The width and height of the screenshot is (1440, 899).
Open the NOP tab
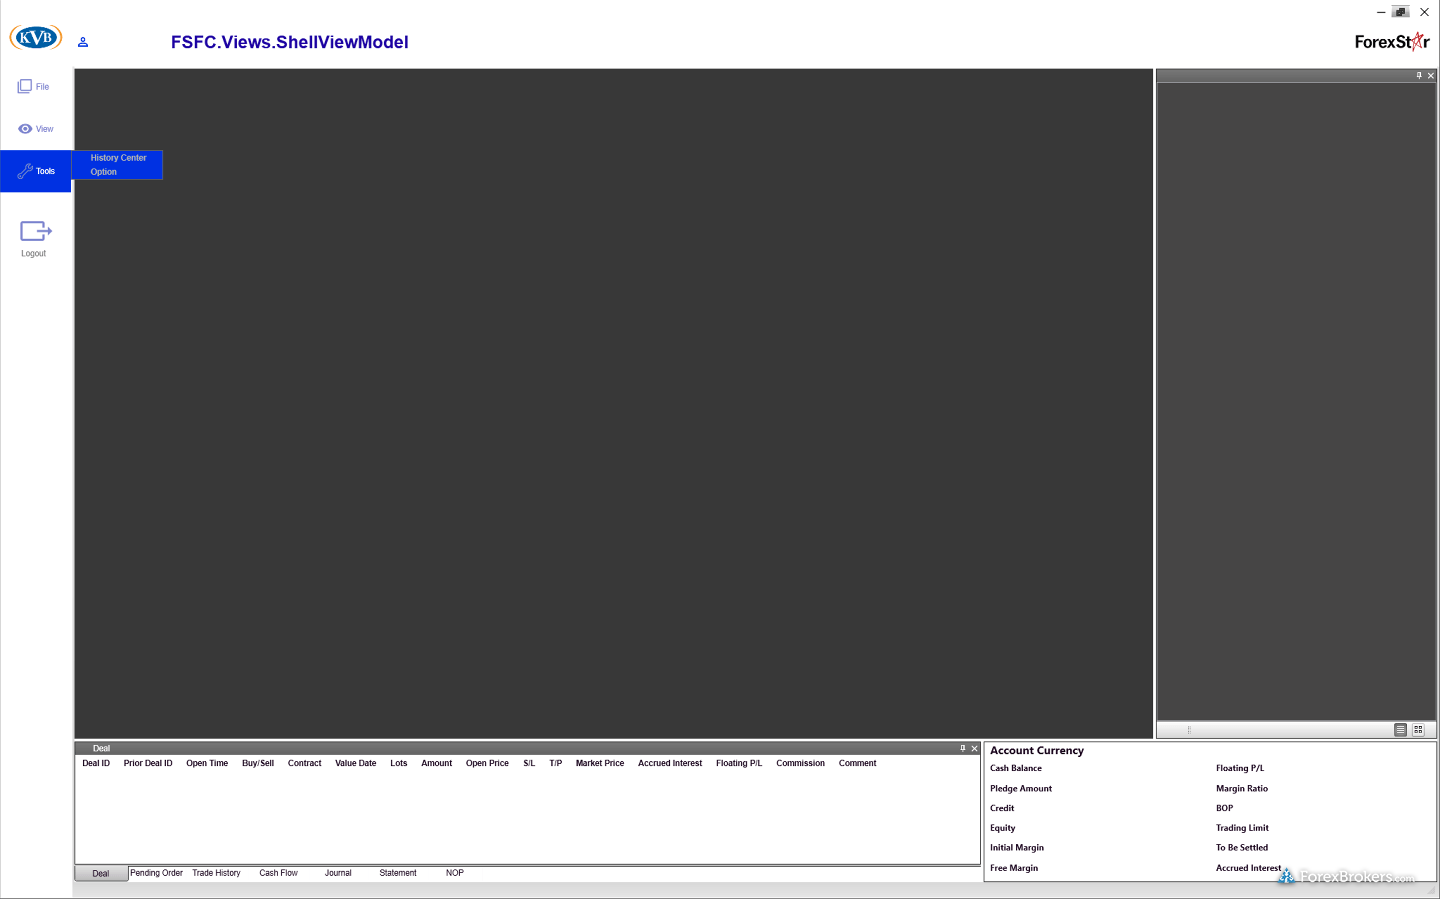(x=455, y=873)
